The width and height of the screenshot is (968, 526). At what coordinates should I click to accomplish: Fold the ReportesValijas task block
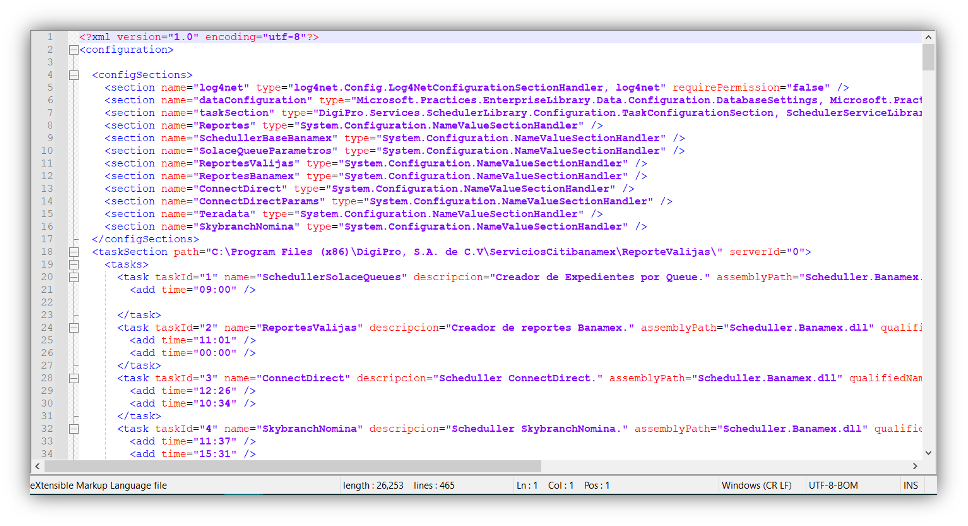click(73, 327)
